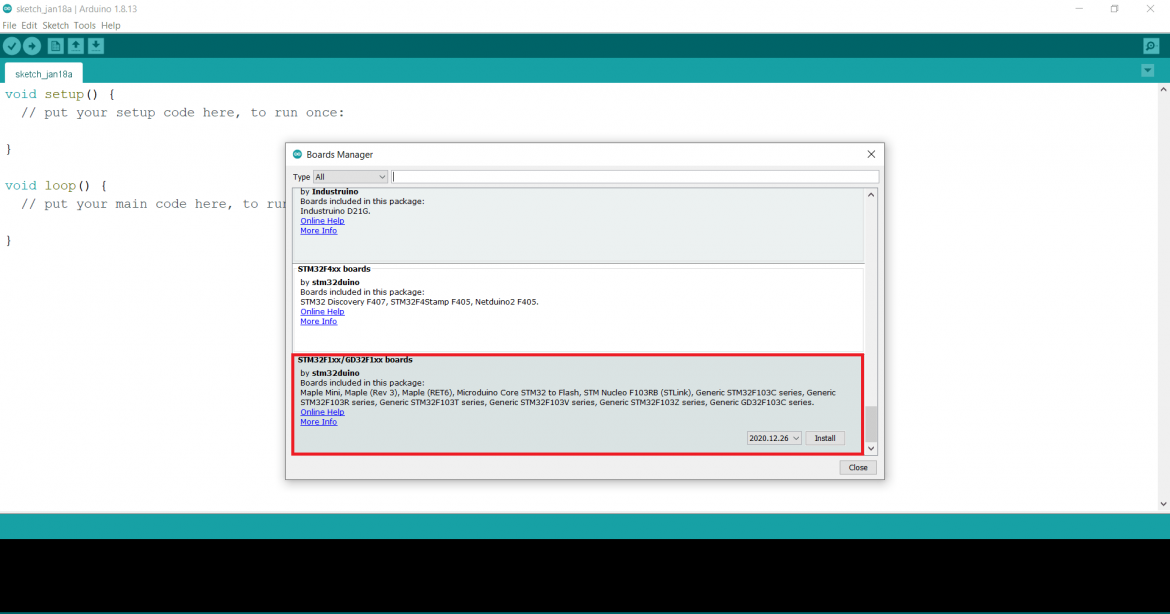This screenshot has height=614, width=1170.
Task: Open Online Help link for STM32F4xx boards
Action: tap(322, 312)
